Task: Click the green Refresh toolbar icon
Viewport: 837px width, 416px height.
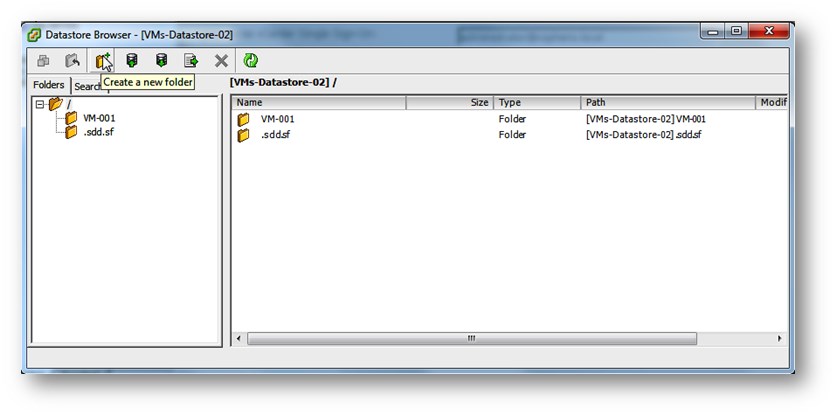Action: 250,61
